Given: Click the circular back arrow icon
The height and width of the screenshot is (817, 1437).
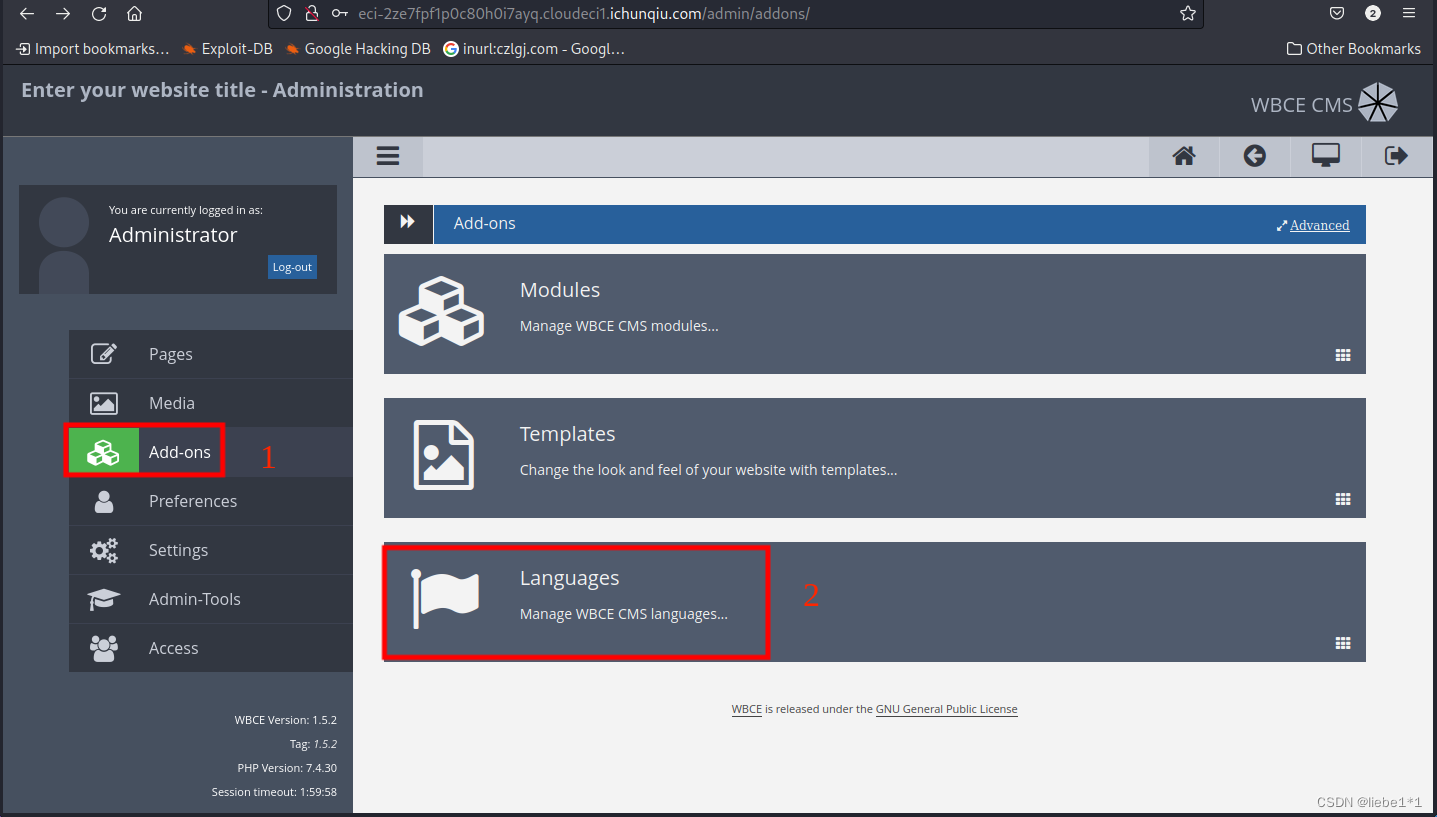Looking at the screenshot, I should coord(1255,156).
